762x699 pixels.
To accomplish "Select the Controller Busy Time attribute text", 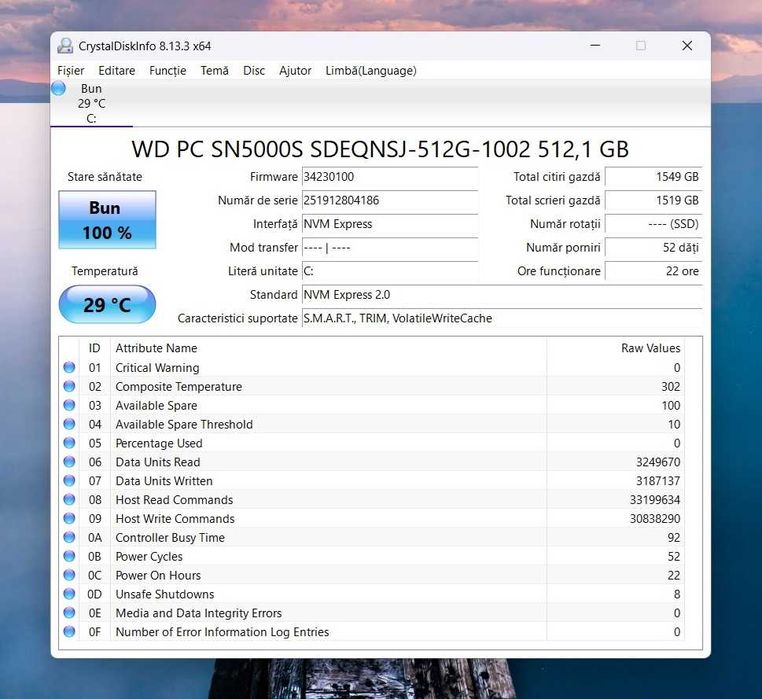I will (x=170, y=538).
